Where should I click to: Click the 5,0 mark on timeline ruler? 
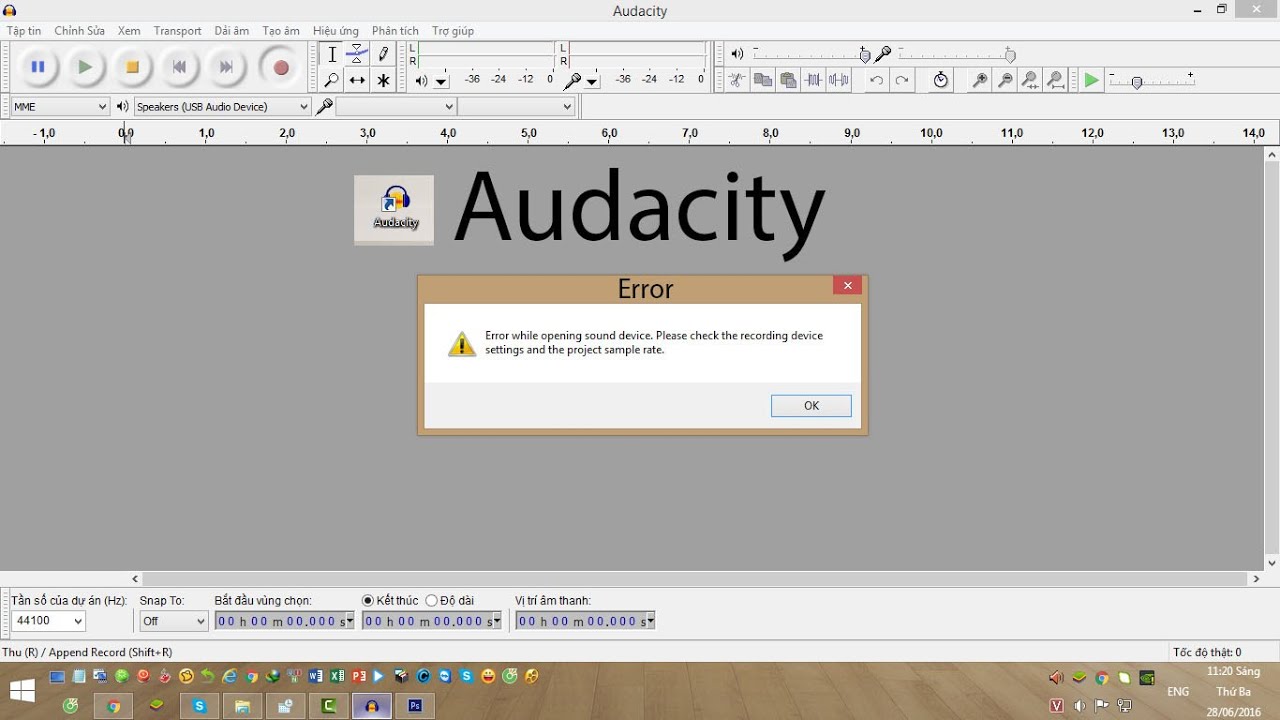[529, 133]
